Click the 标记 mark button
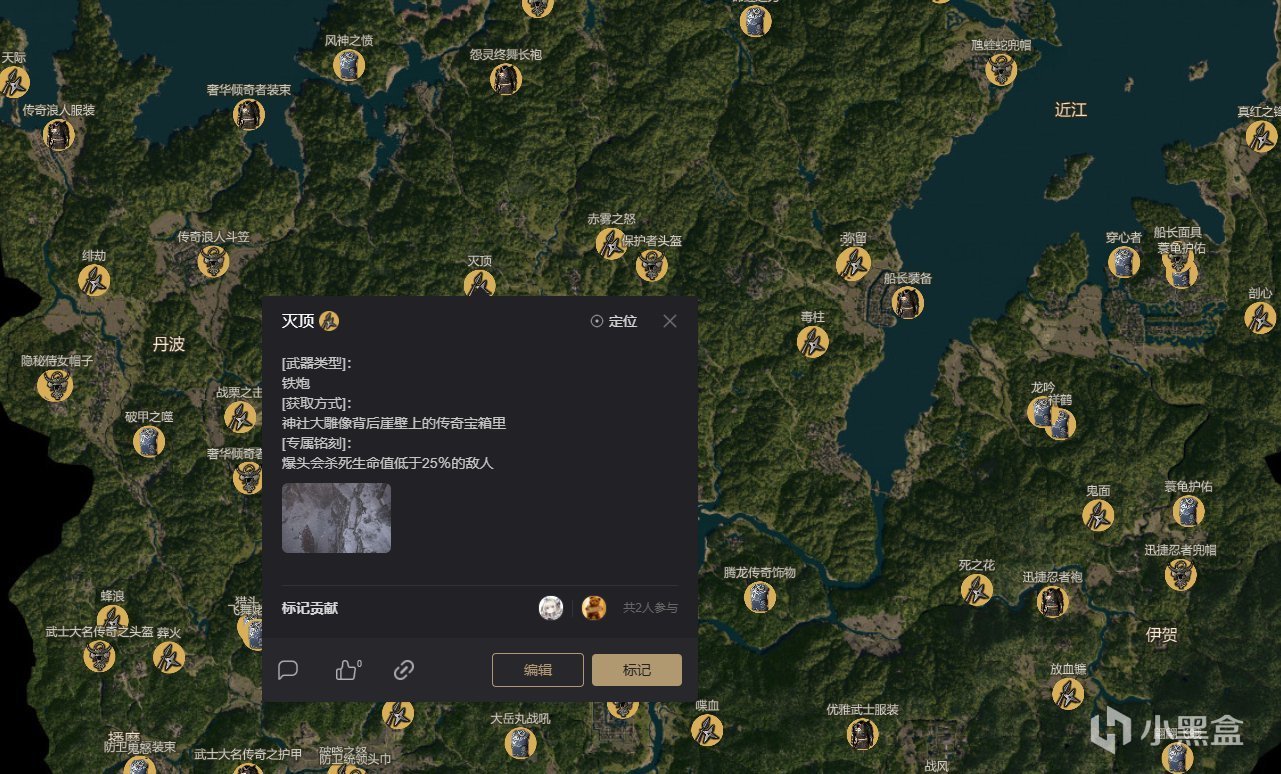 pyautogui.click(x=637, y=670)
